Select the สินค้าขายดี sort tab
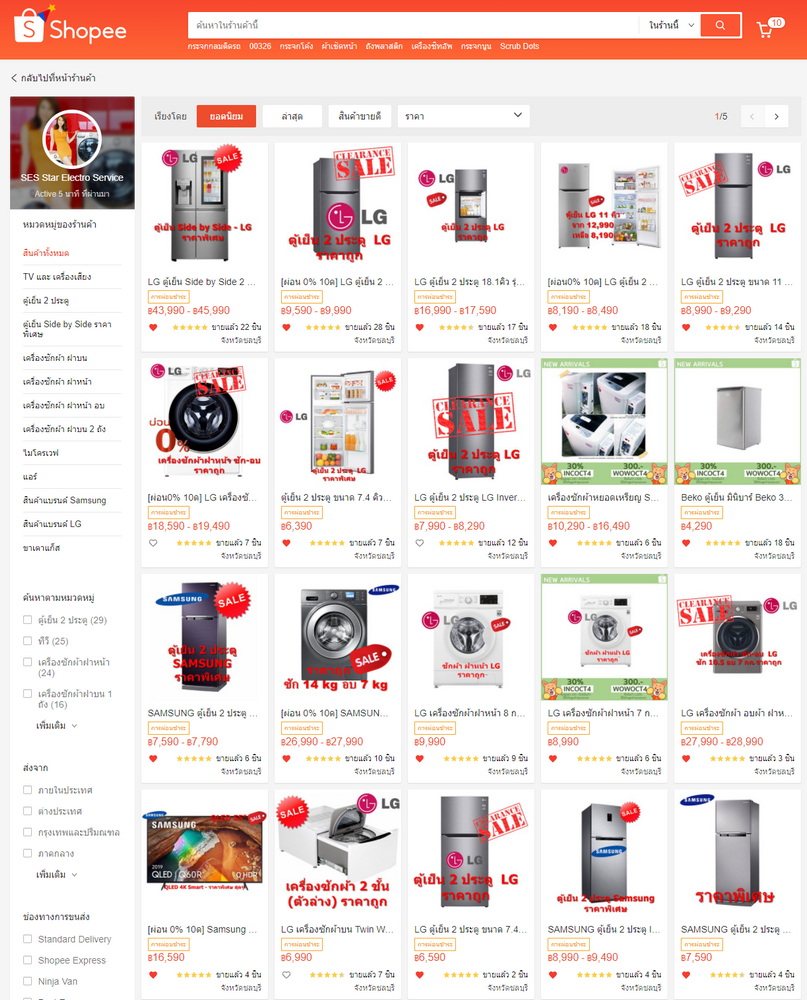The height and width of the screenshot is (1000, 807). coord(360,116)
